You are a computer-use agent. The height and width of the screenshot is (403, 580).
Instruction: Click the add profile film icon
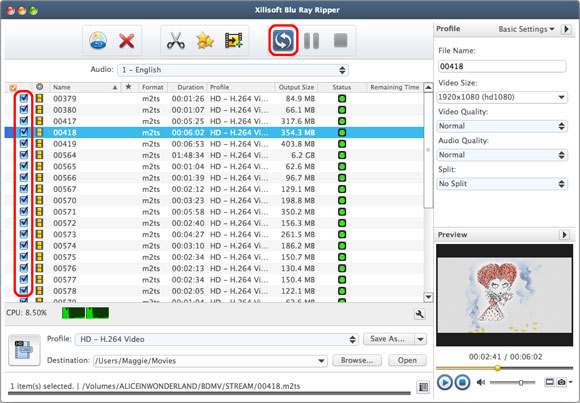[x=233, y=41]
